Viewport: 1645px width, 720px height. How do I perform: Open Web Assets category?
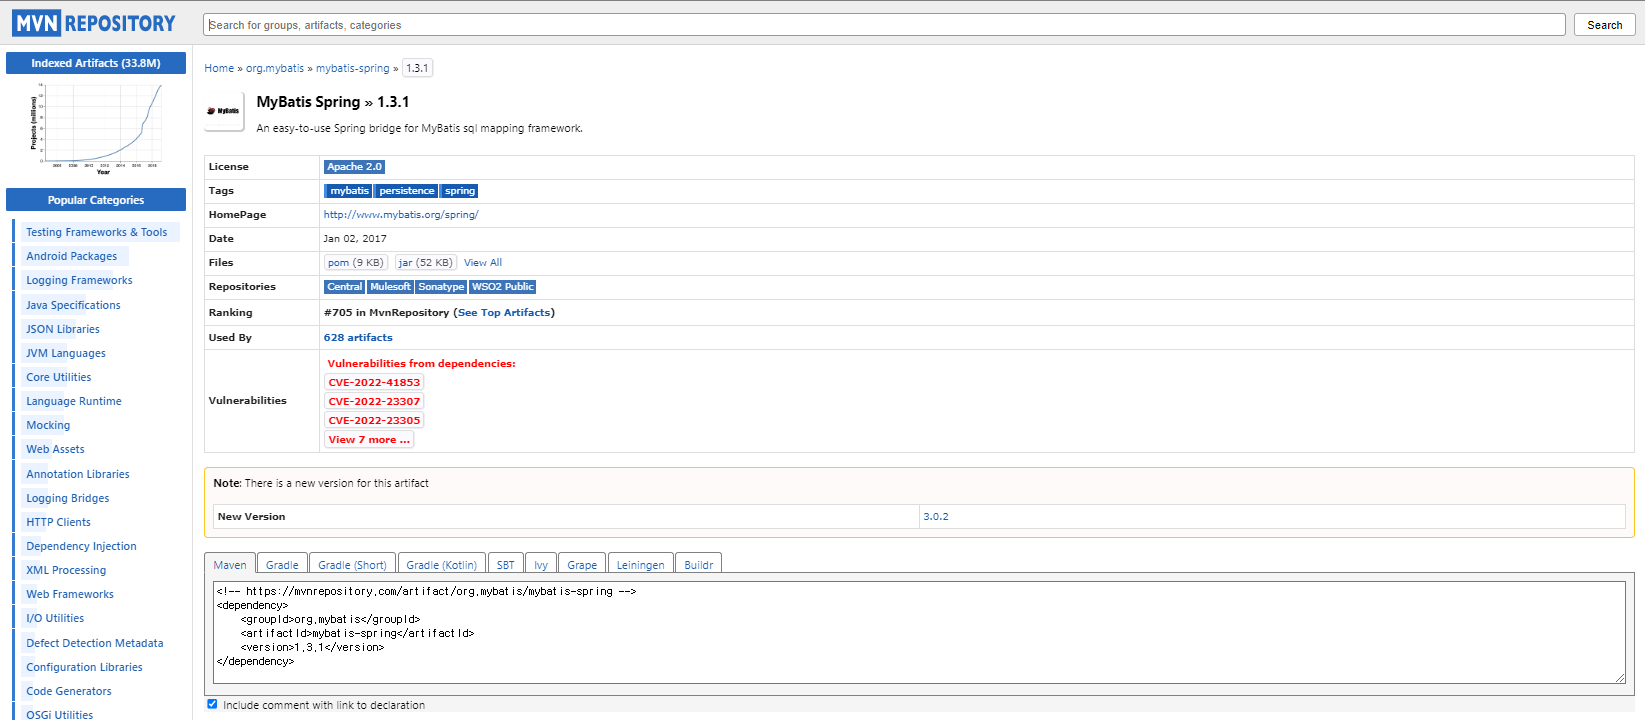[x=55, y=449]
